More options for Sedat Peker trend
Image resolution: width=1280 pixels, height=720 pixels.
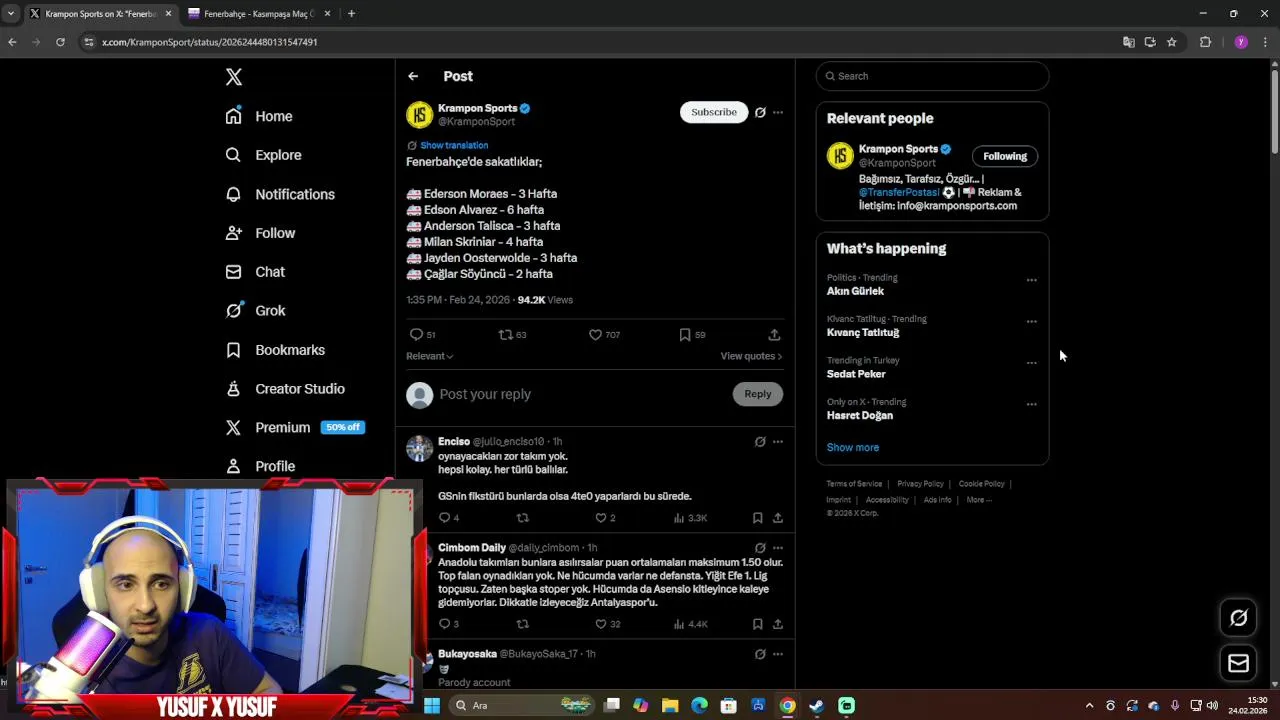pos(1031,363)
